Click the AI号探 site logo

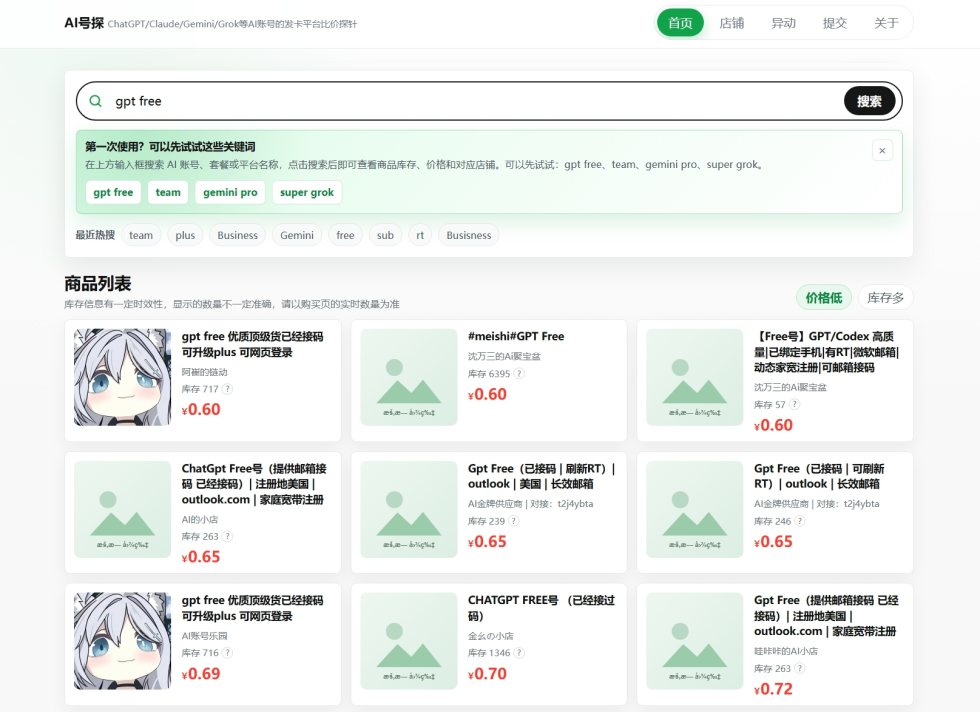pos(84,23)
